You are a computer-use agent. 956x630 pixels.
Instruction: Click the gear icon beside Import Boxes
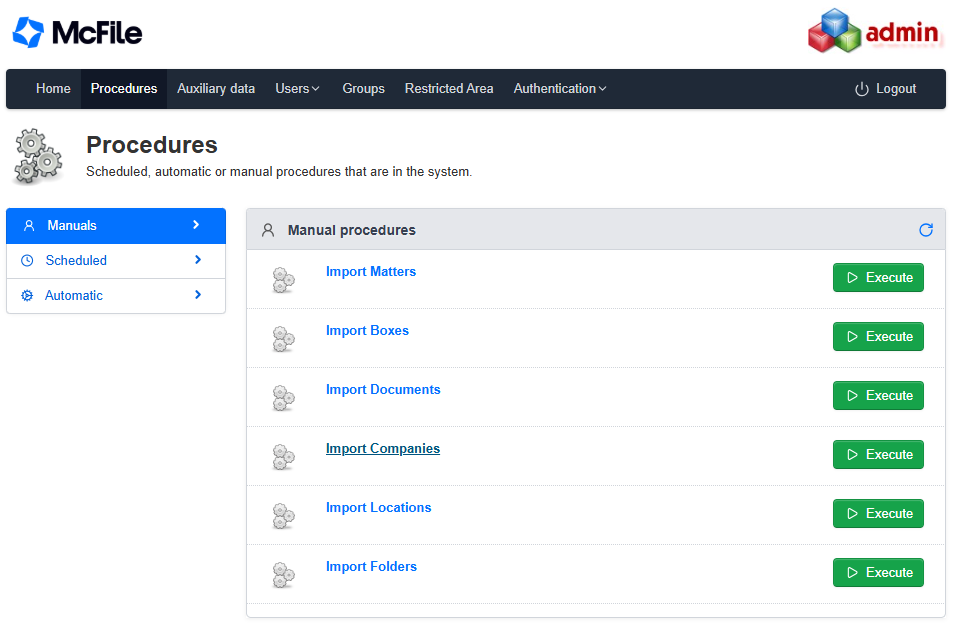(284, 339)
